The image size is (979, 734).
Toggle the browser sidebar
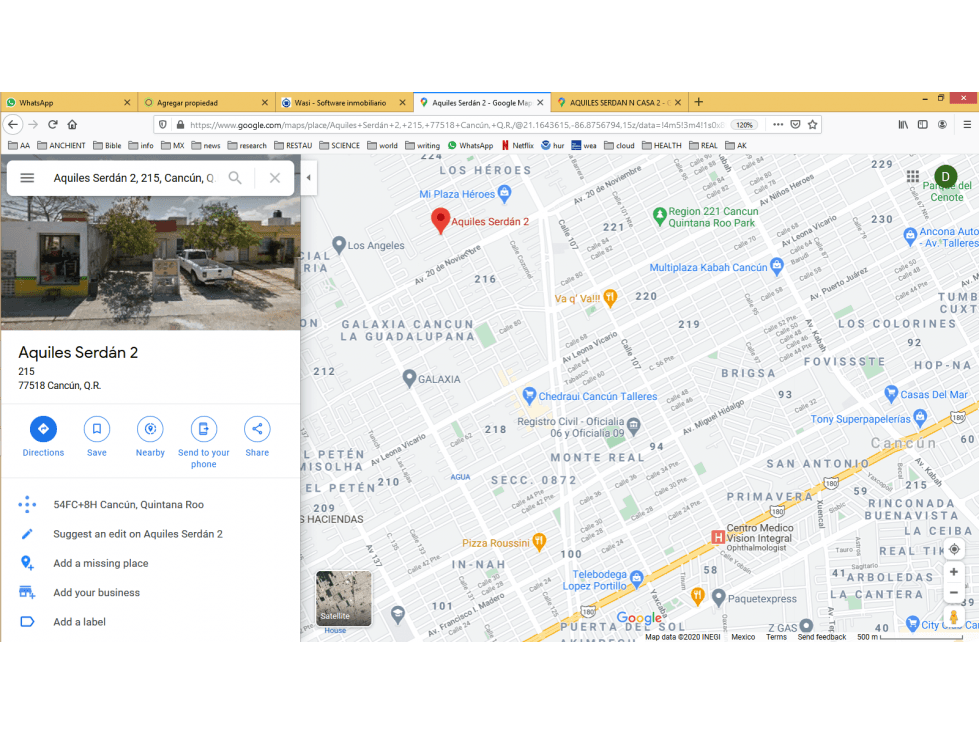pos(922,124)
